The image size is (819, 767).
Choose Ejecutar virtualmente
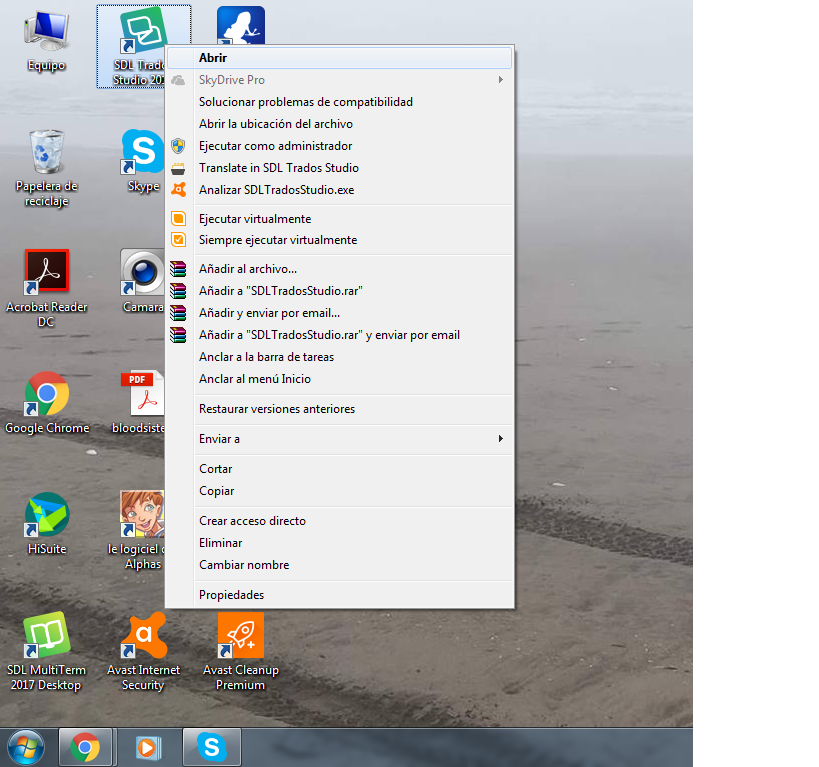(340, 218)
